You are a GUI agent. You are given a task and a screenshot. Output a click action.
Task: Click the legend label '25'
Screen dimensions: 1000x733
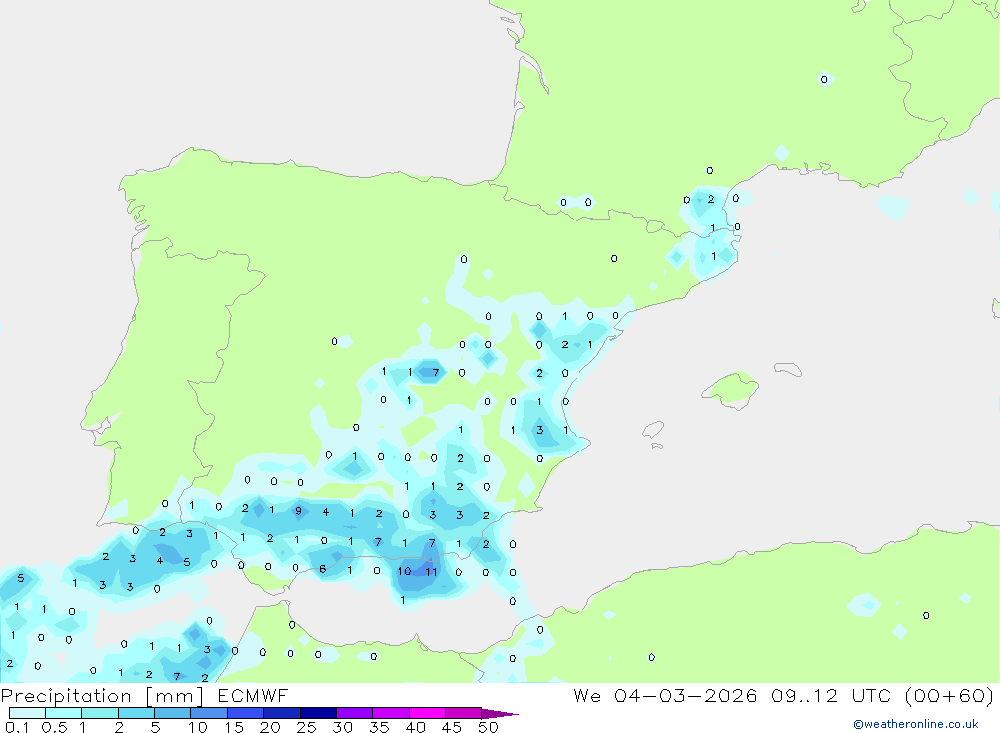(306, 727)
